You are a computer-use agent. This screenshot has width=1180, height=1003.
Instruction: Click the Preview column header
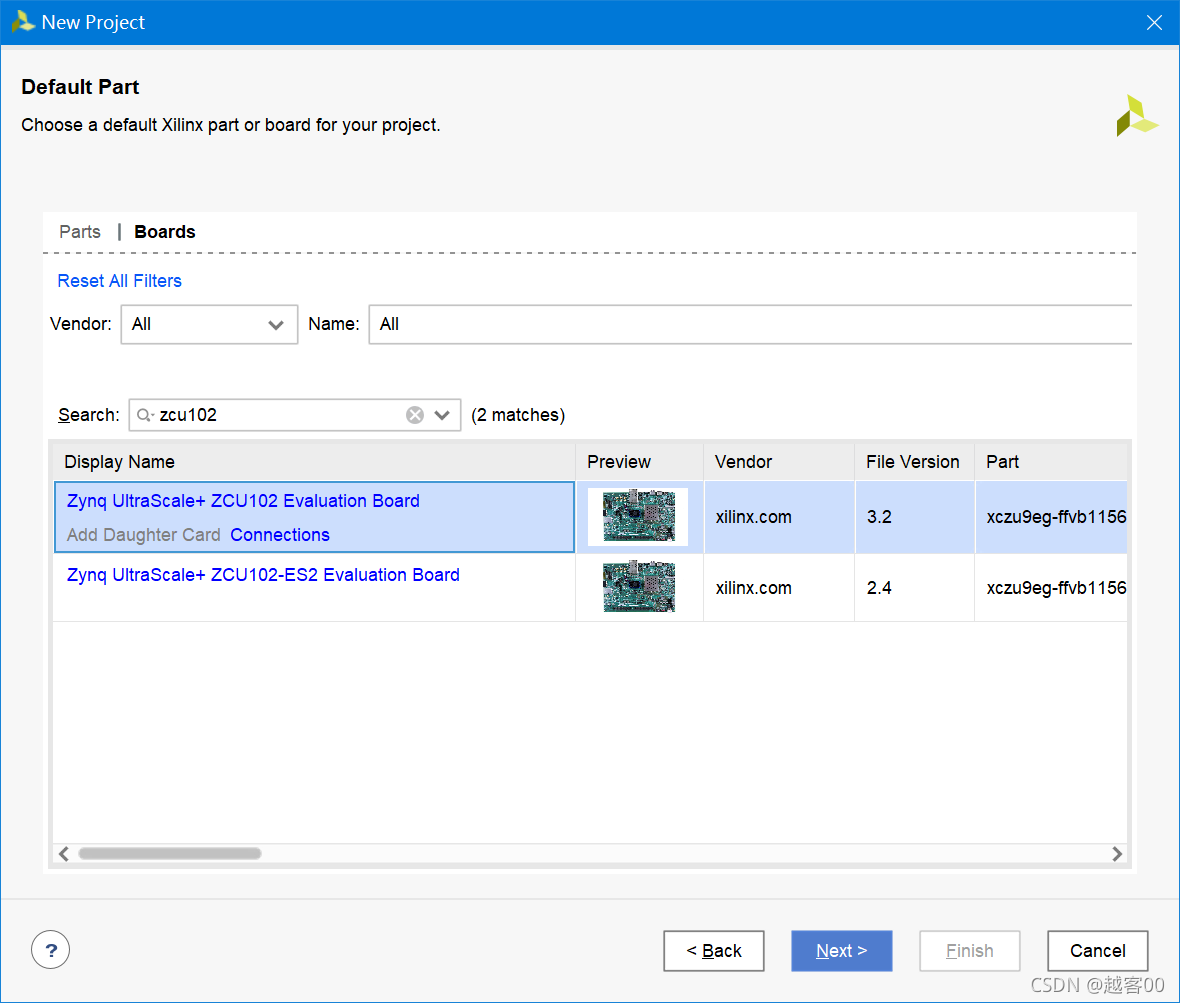pos(640,462)
